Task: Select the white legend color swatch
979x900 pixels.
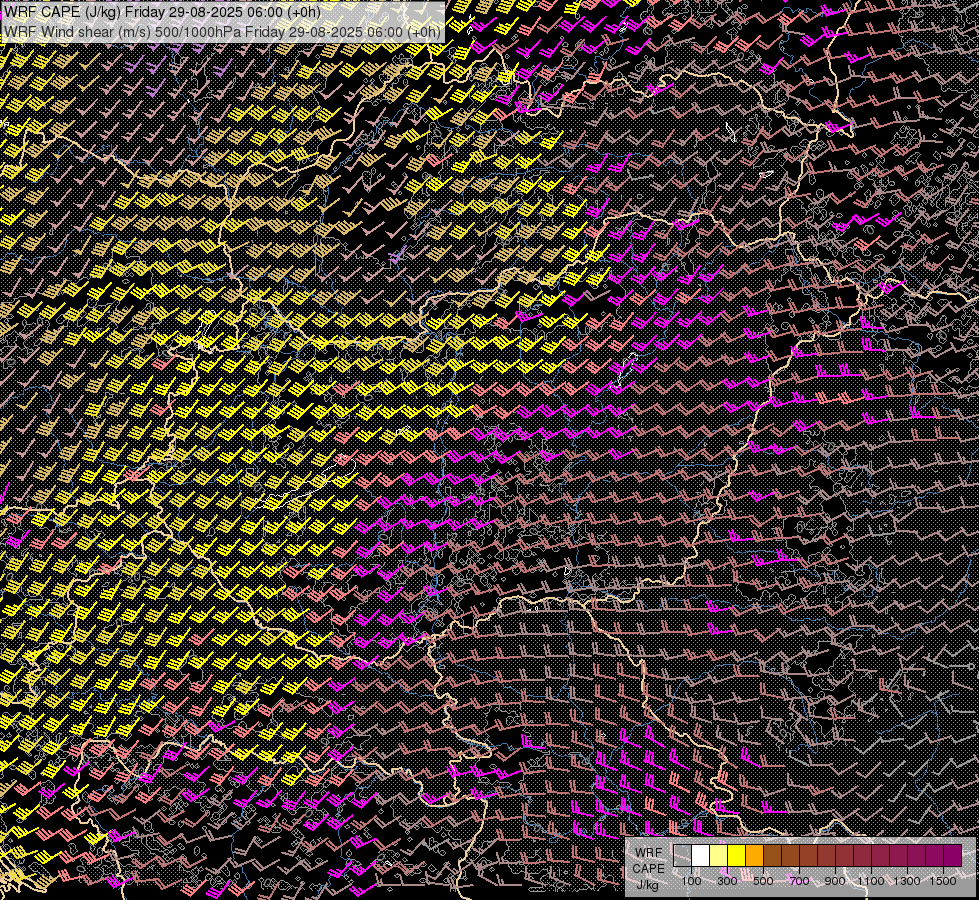Action: click(701, 856)
